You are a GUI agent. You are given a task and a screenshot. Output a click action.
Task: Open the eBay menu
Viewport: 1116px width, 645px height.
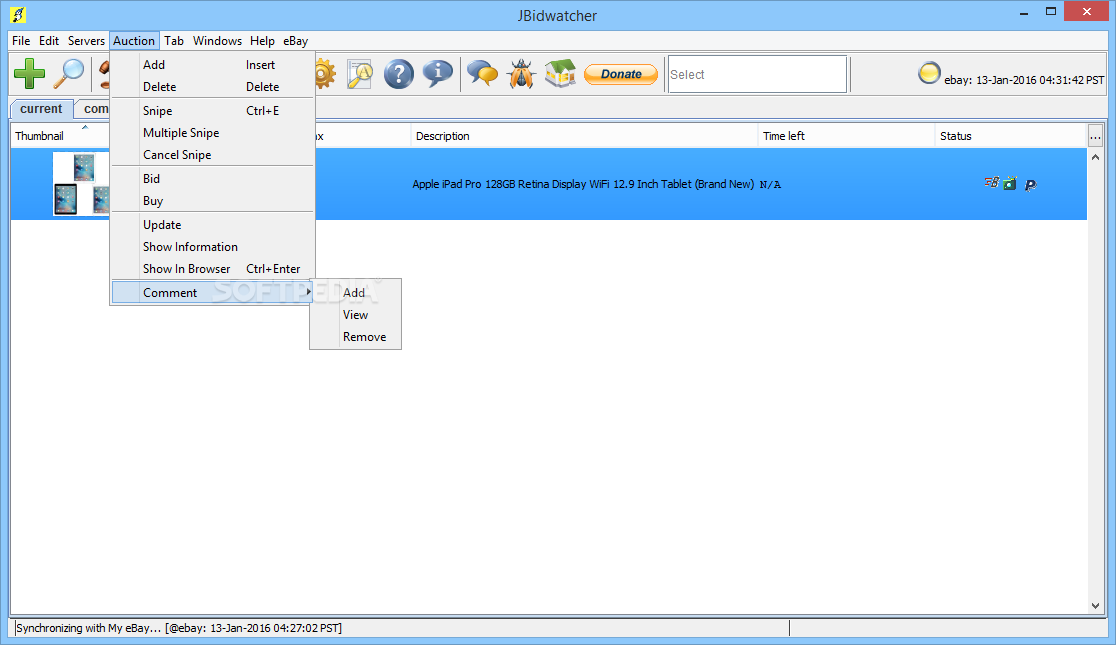point(295,41)
